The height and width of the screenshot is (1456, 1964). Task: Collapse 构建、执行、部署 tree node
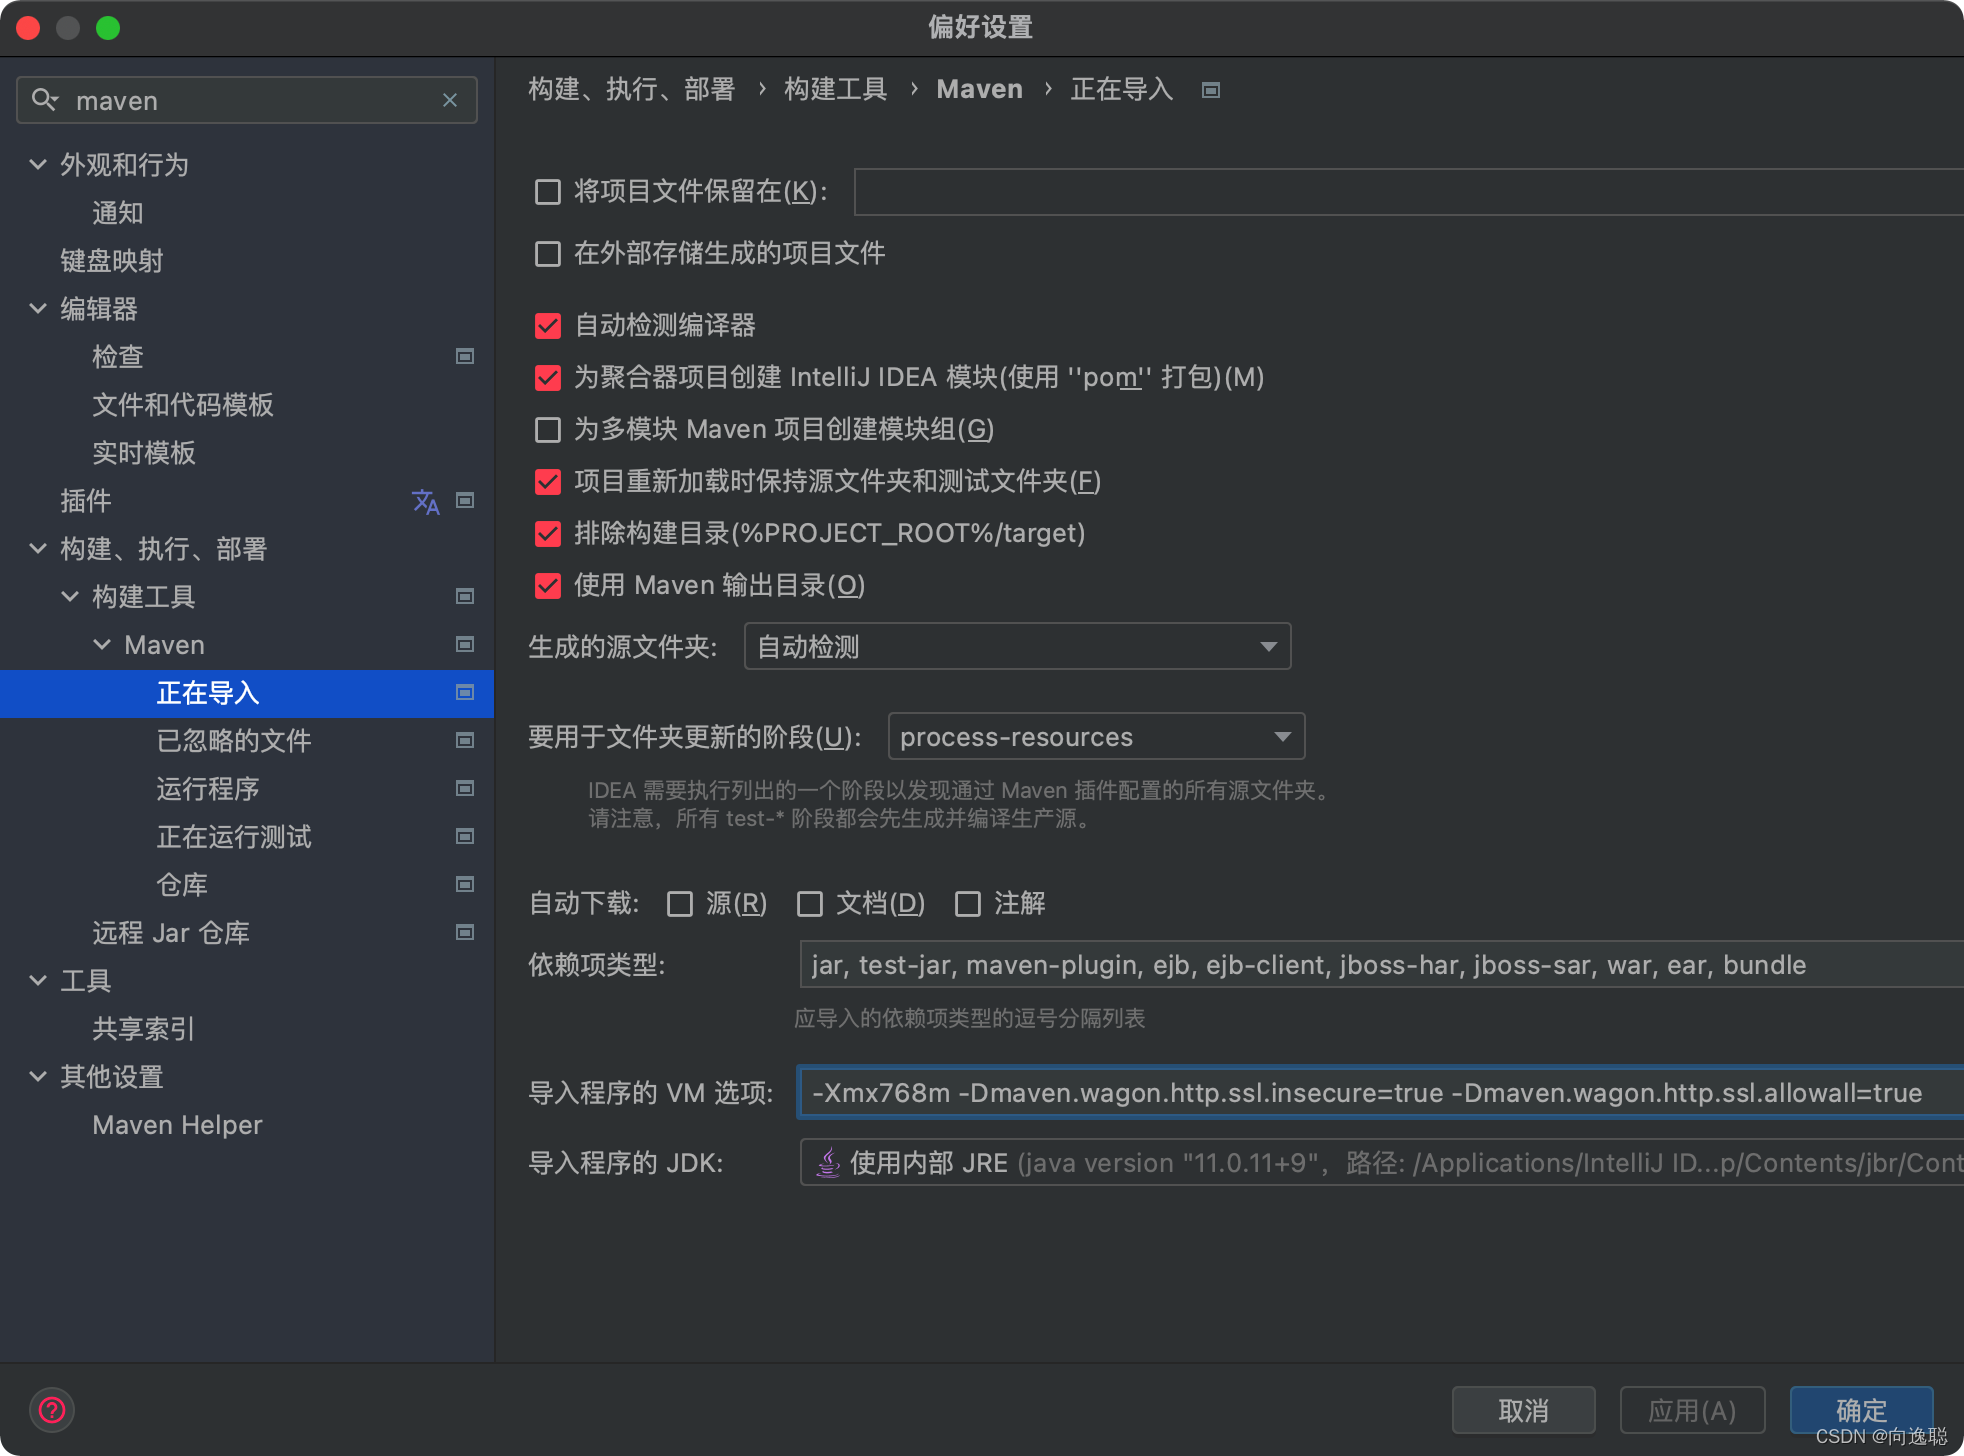point(38,548)
